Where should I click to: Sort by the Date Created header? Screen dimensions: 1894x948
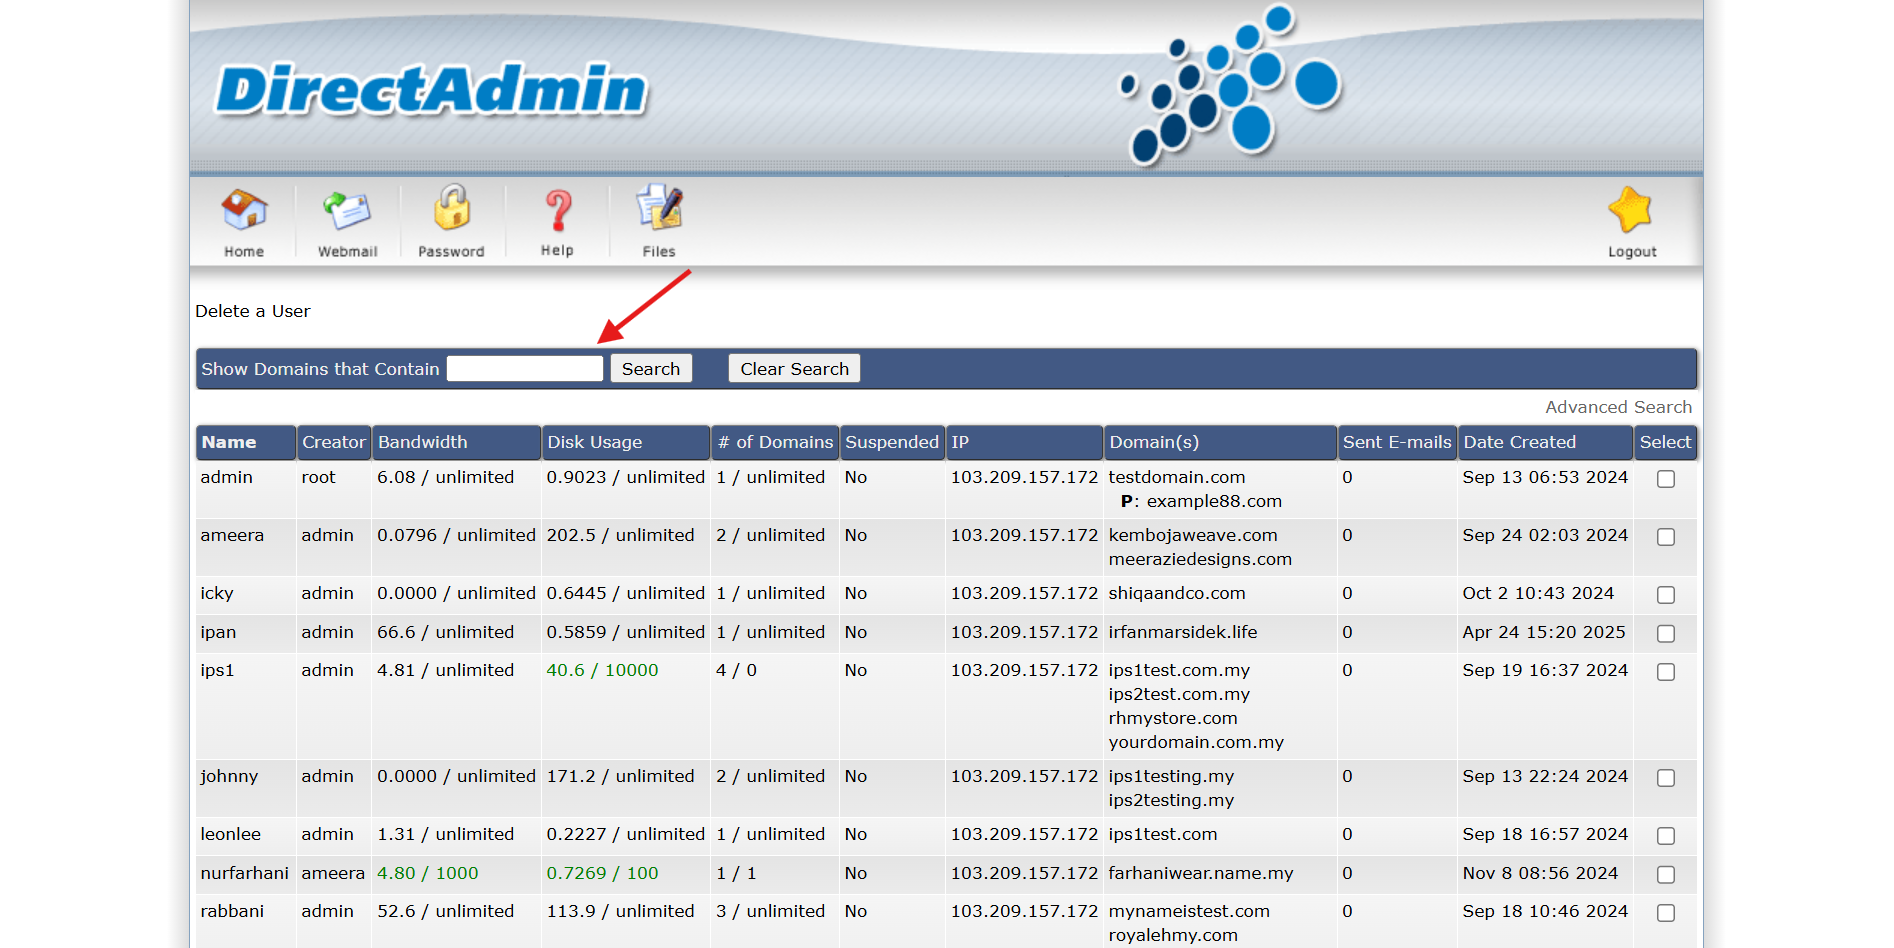pos(1520,442)
